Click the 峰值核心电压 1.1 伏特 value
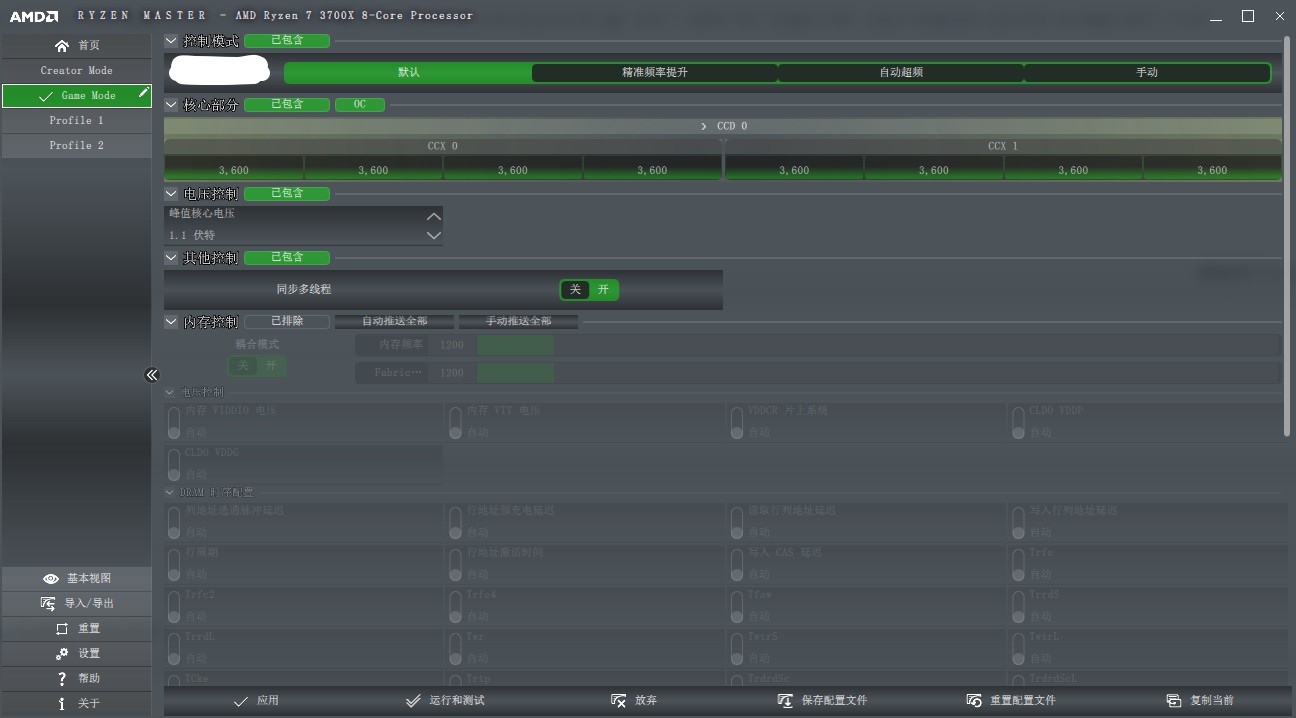 point(192,236)
